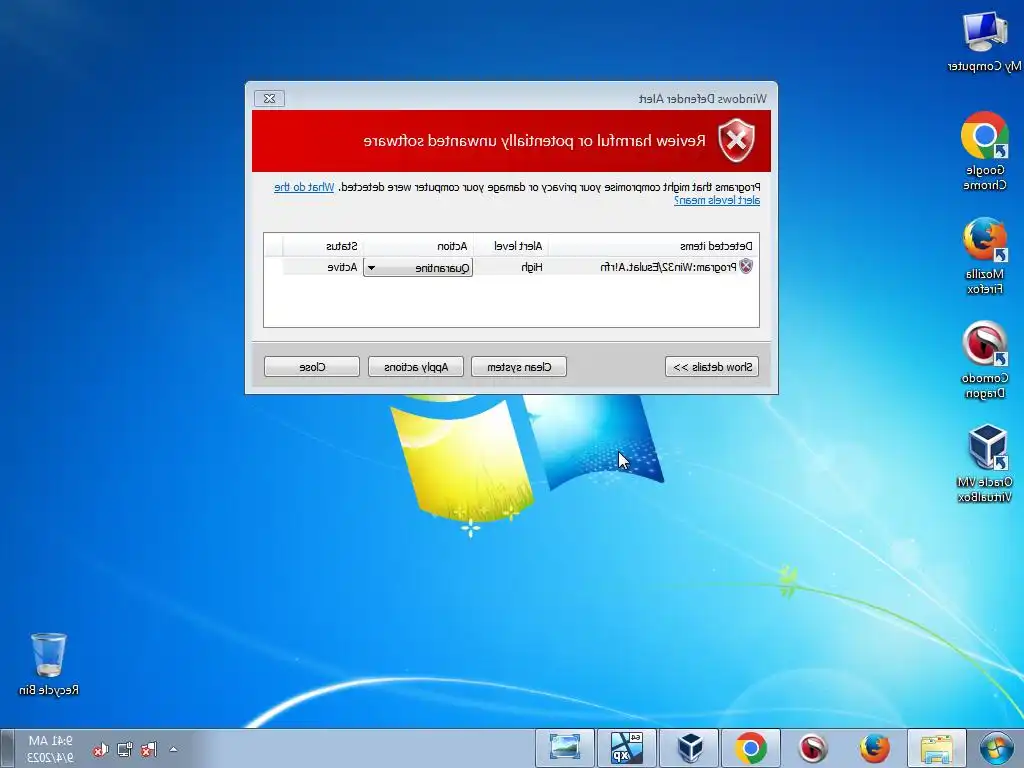Sort by the Alert level column header
The image size is (1024, 768).
tap(512, 246)
